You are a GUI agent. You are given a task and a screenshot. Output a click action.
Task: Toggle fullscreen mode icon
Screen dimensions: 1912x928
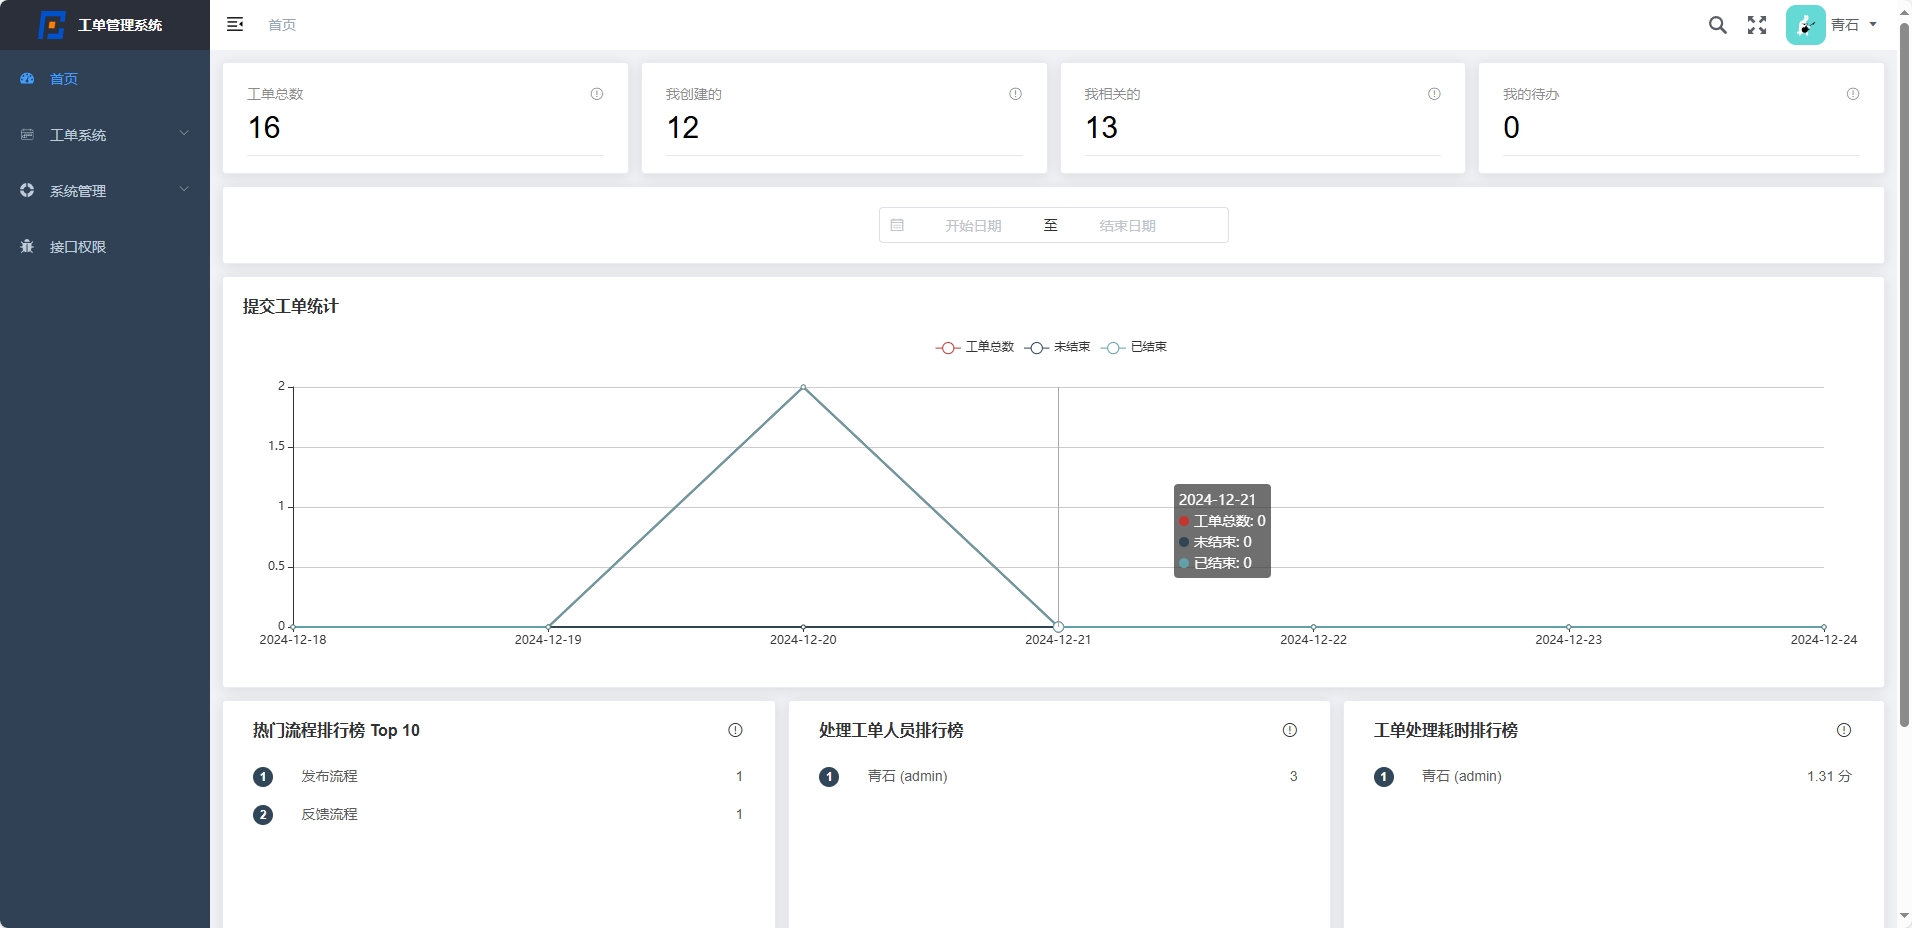coord(1757,25)
